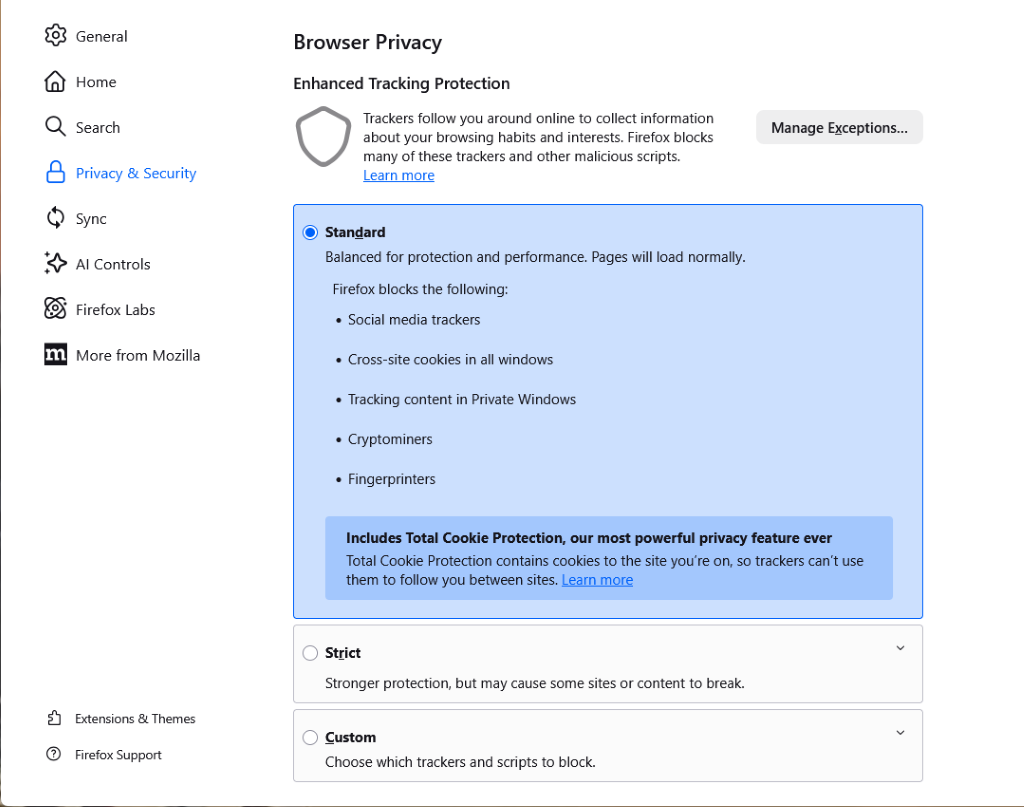The image size is (1024, 807).
Task: Open Learn more link under tracker description
Action: click(x=398, y=175)
